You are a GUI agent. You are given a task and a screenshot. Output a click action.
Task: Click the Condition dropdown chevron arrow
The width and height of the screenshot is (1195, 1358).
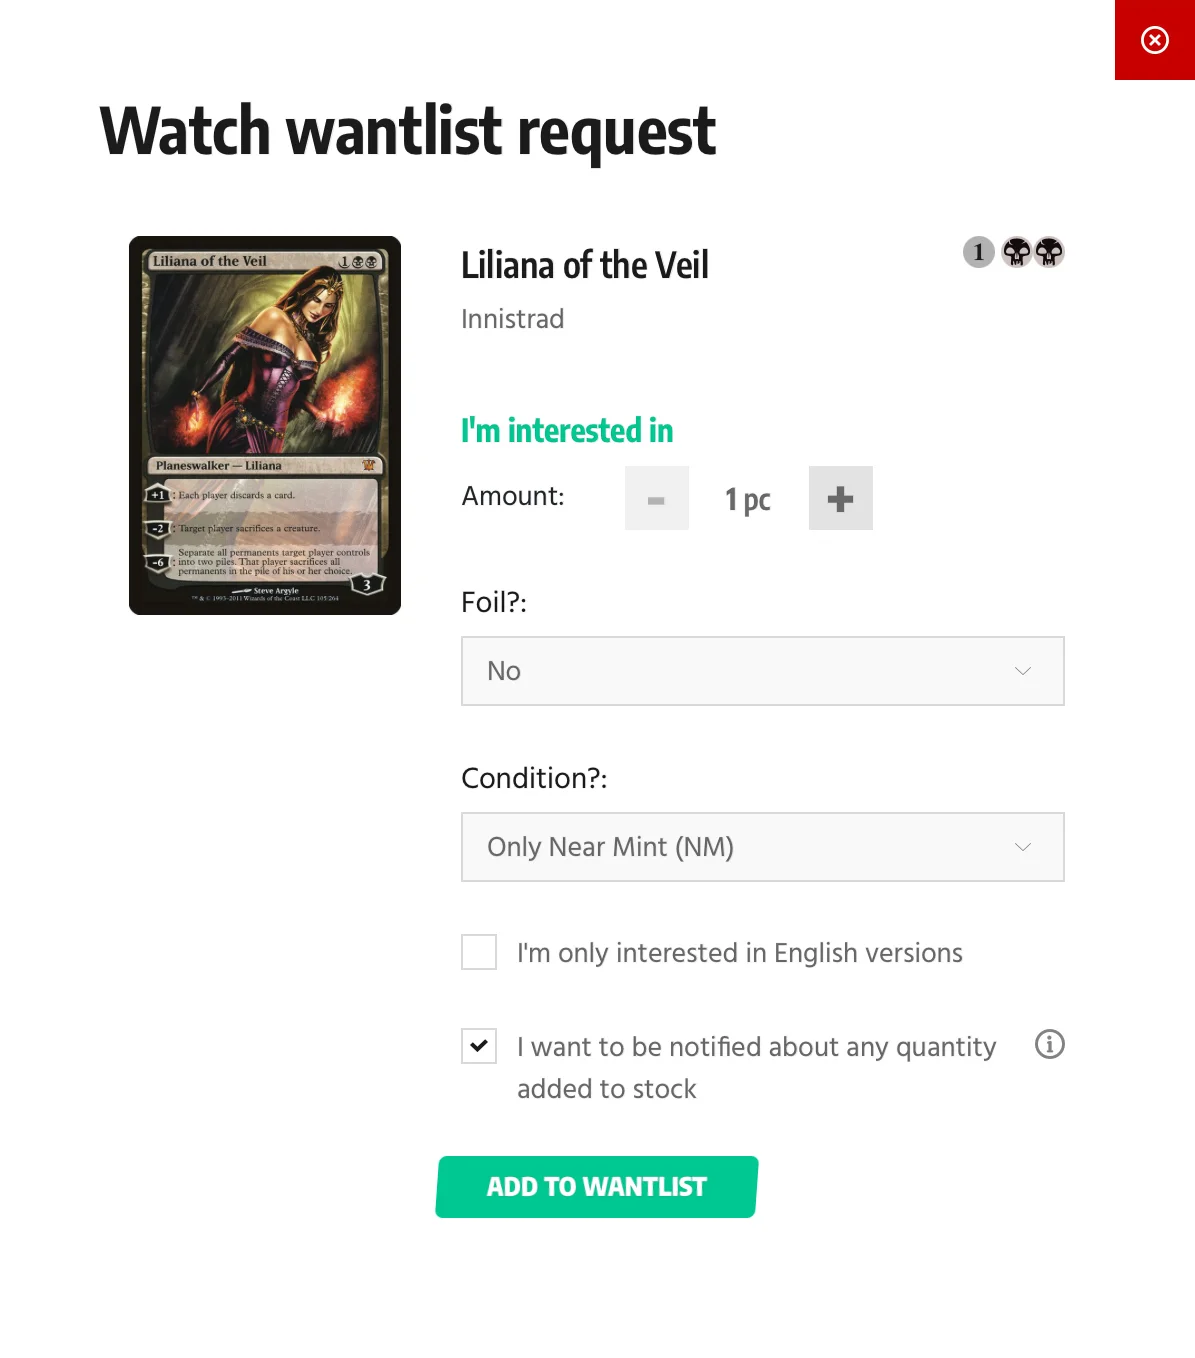click(x=1023, y=847)
